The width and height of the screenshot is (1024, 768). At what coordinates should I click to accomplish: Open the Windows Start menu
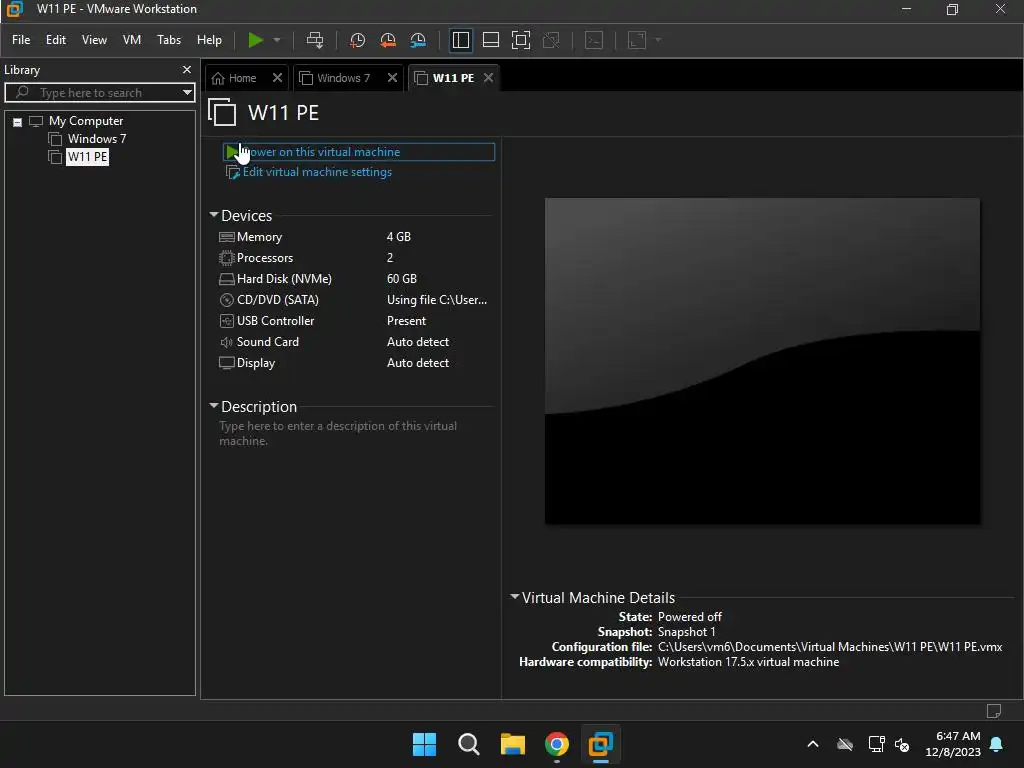point(424,744)
